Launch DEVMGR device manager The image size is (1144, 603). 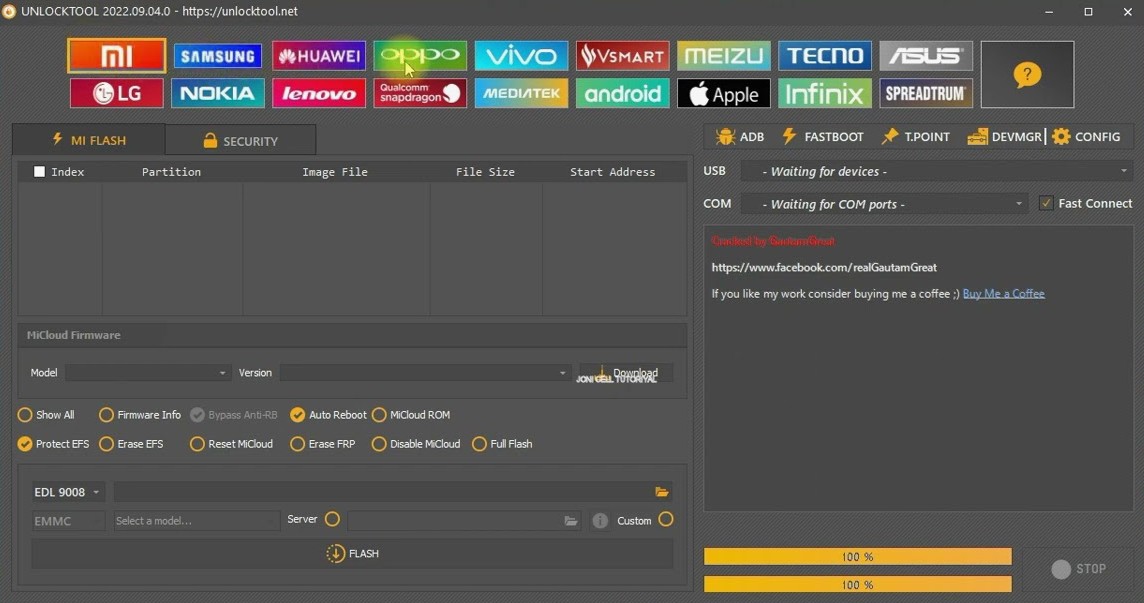click(1005, 137)
